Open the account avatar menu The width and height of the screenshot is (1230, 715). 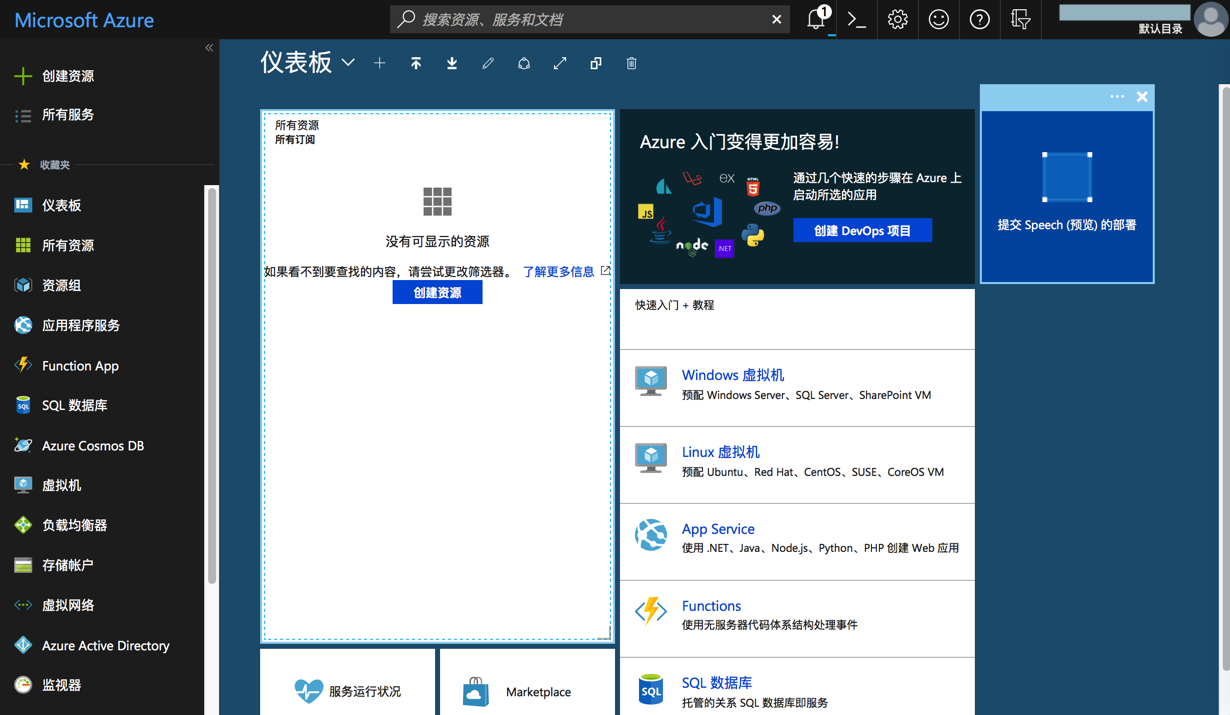click(x=1210, y=19)
